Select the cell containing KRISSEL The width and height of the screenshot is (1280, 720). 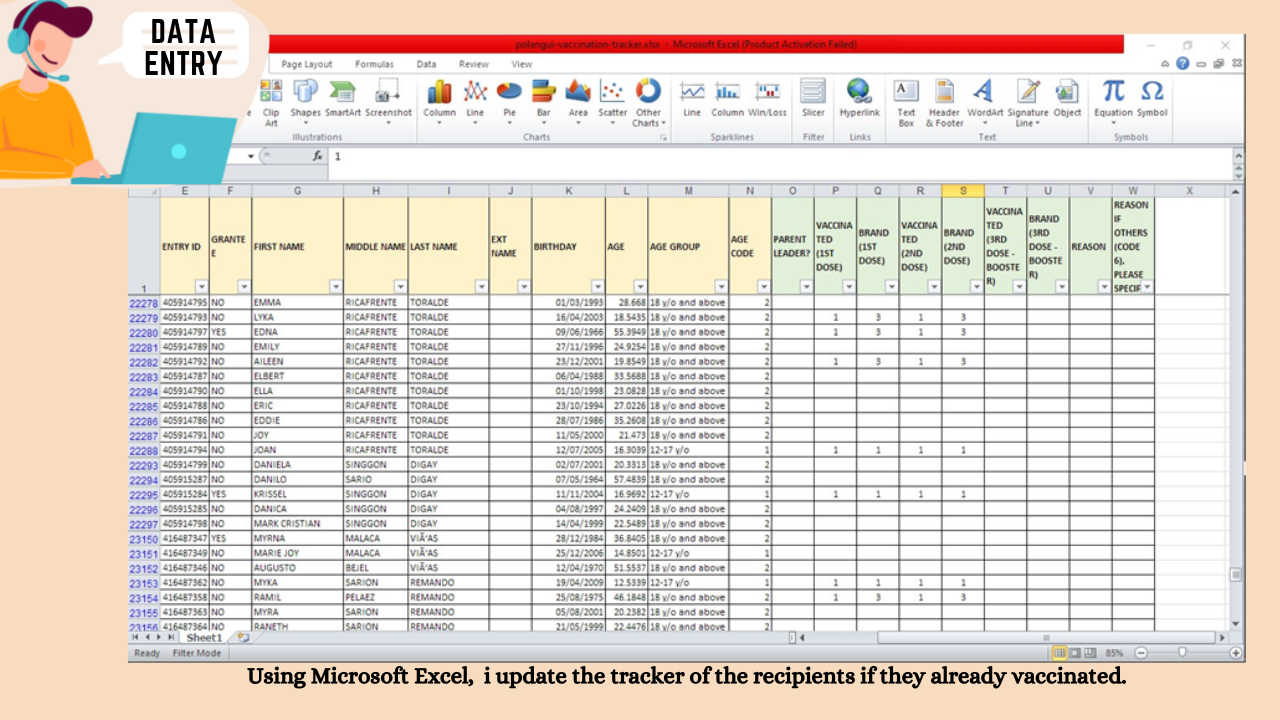(x=297, y=494)
